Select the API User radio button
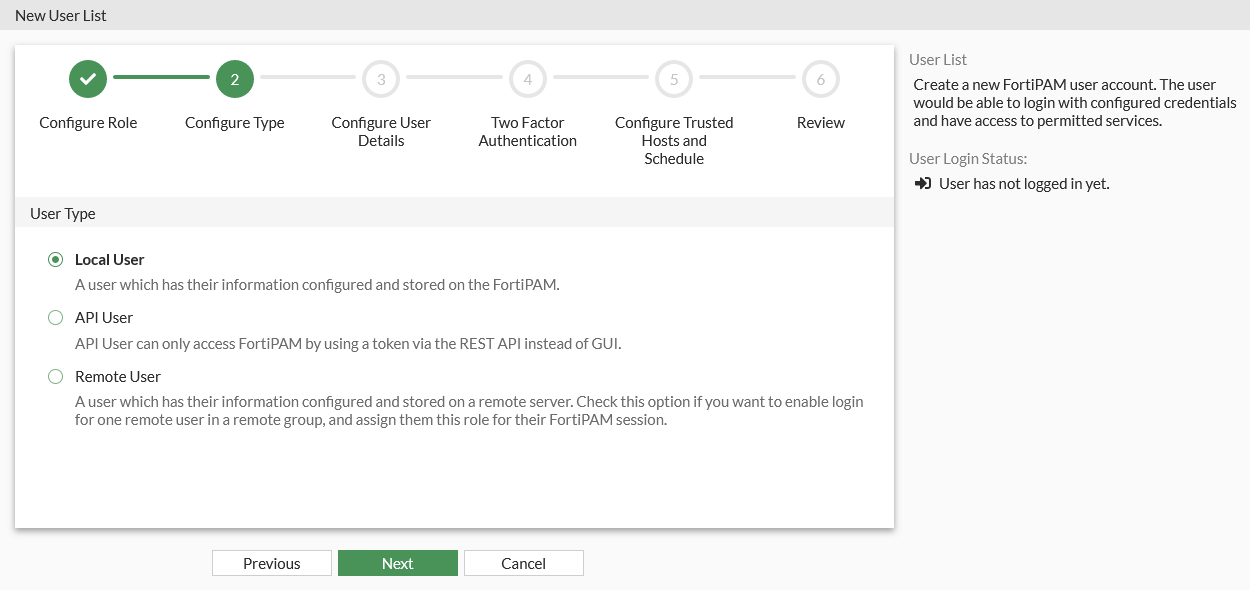Viewport: 1250px width, 590px height. point(56,317)
